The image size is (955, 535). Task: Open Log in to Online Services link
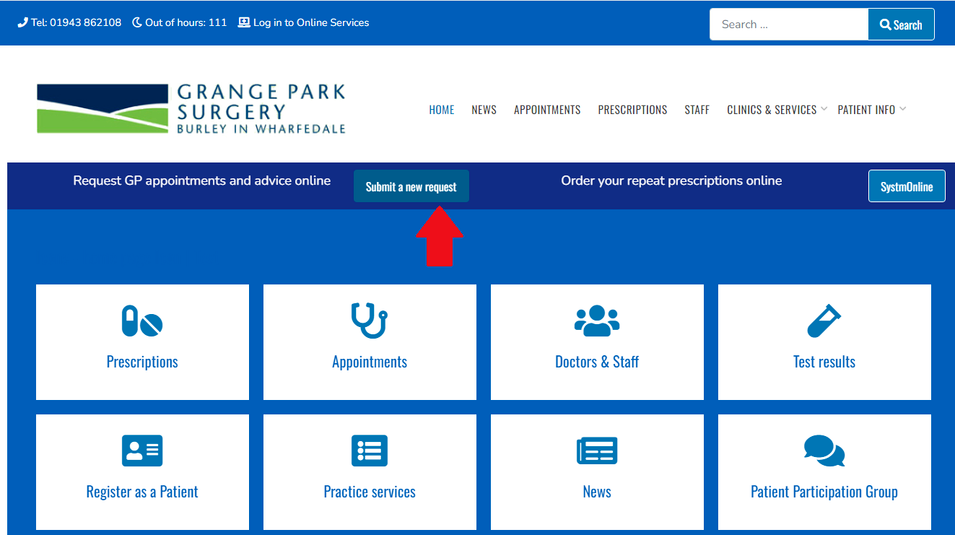pyautogui.click(x=311, y=23)
